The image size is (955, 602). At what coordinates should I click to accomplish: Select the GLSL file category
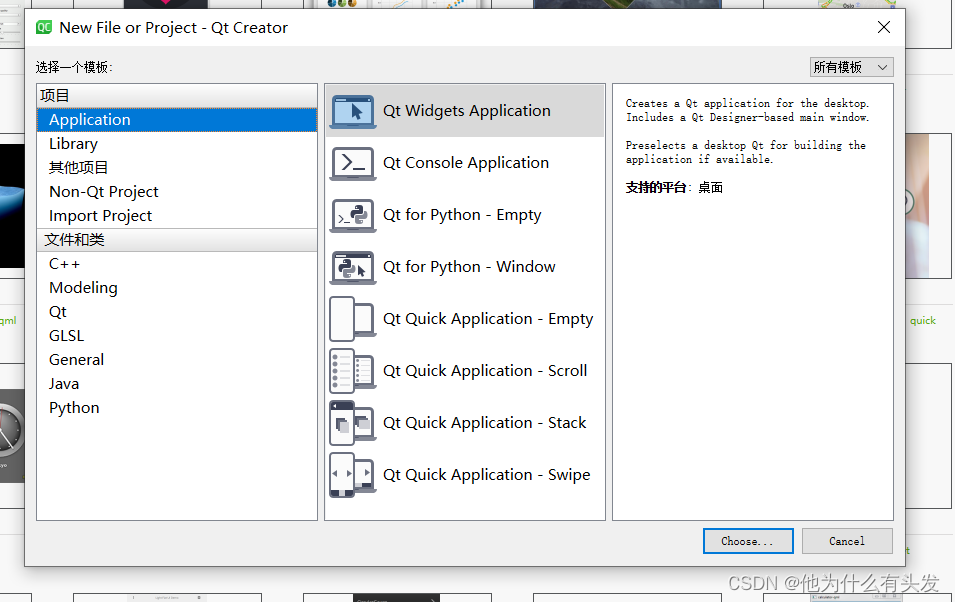click(177, 336)
